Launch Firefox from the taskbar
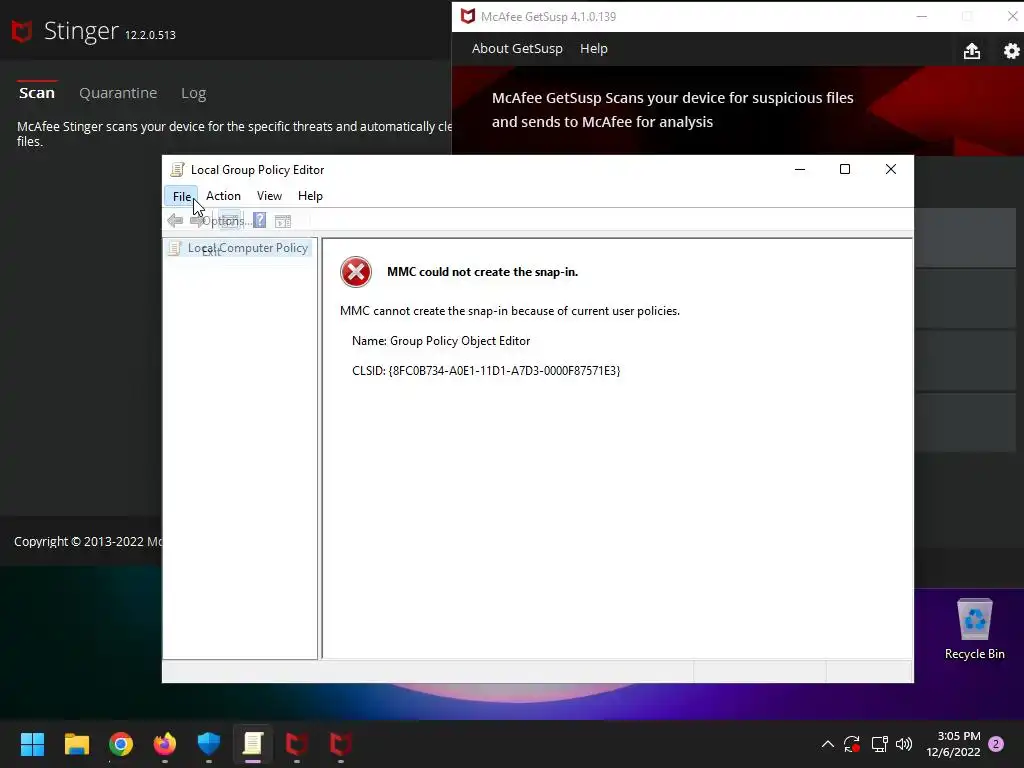Screen dimensions: 1024x768 point(165,744)
